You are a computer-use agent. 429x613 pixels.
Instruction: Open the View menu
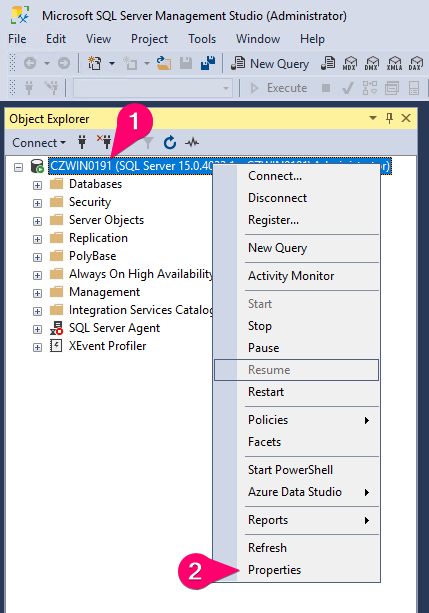tap(99, 39)
